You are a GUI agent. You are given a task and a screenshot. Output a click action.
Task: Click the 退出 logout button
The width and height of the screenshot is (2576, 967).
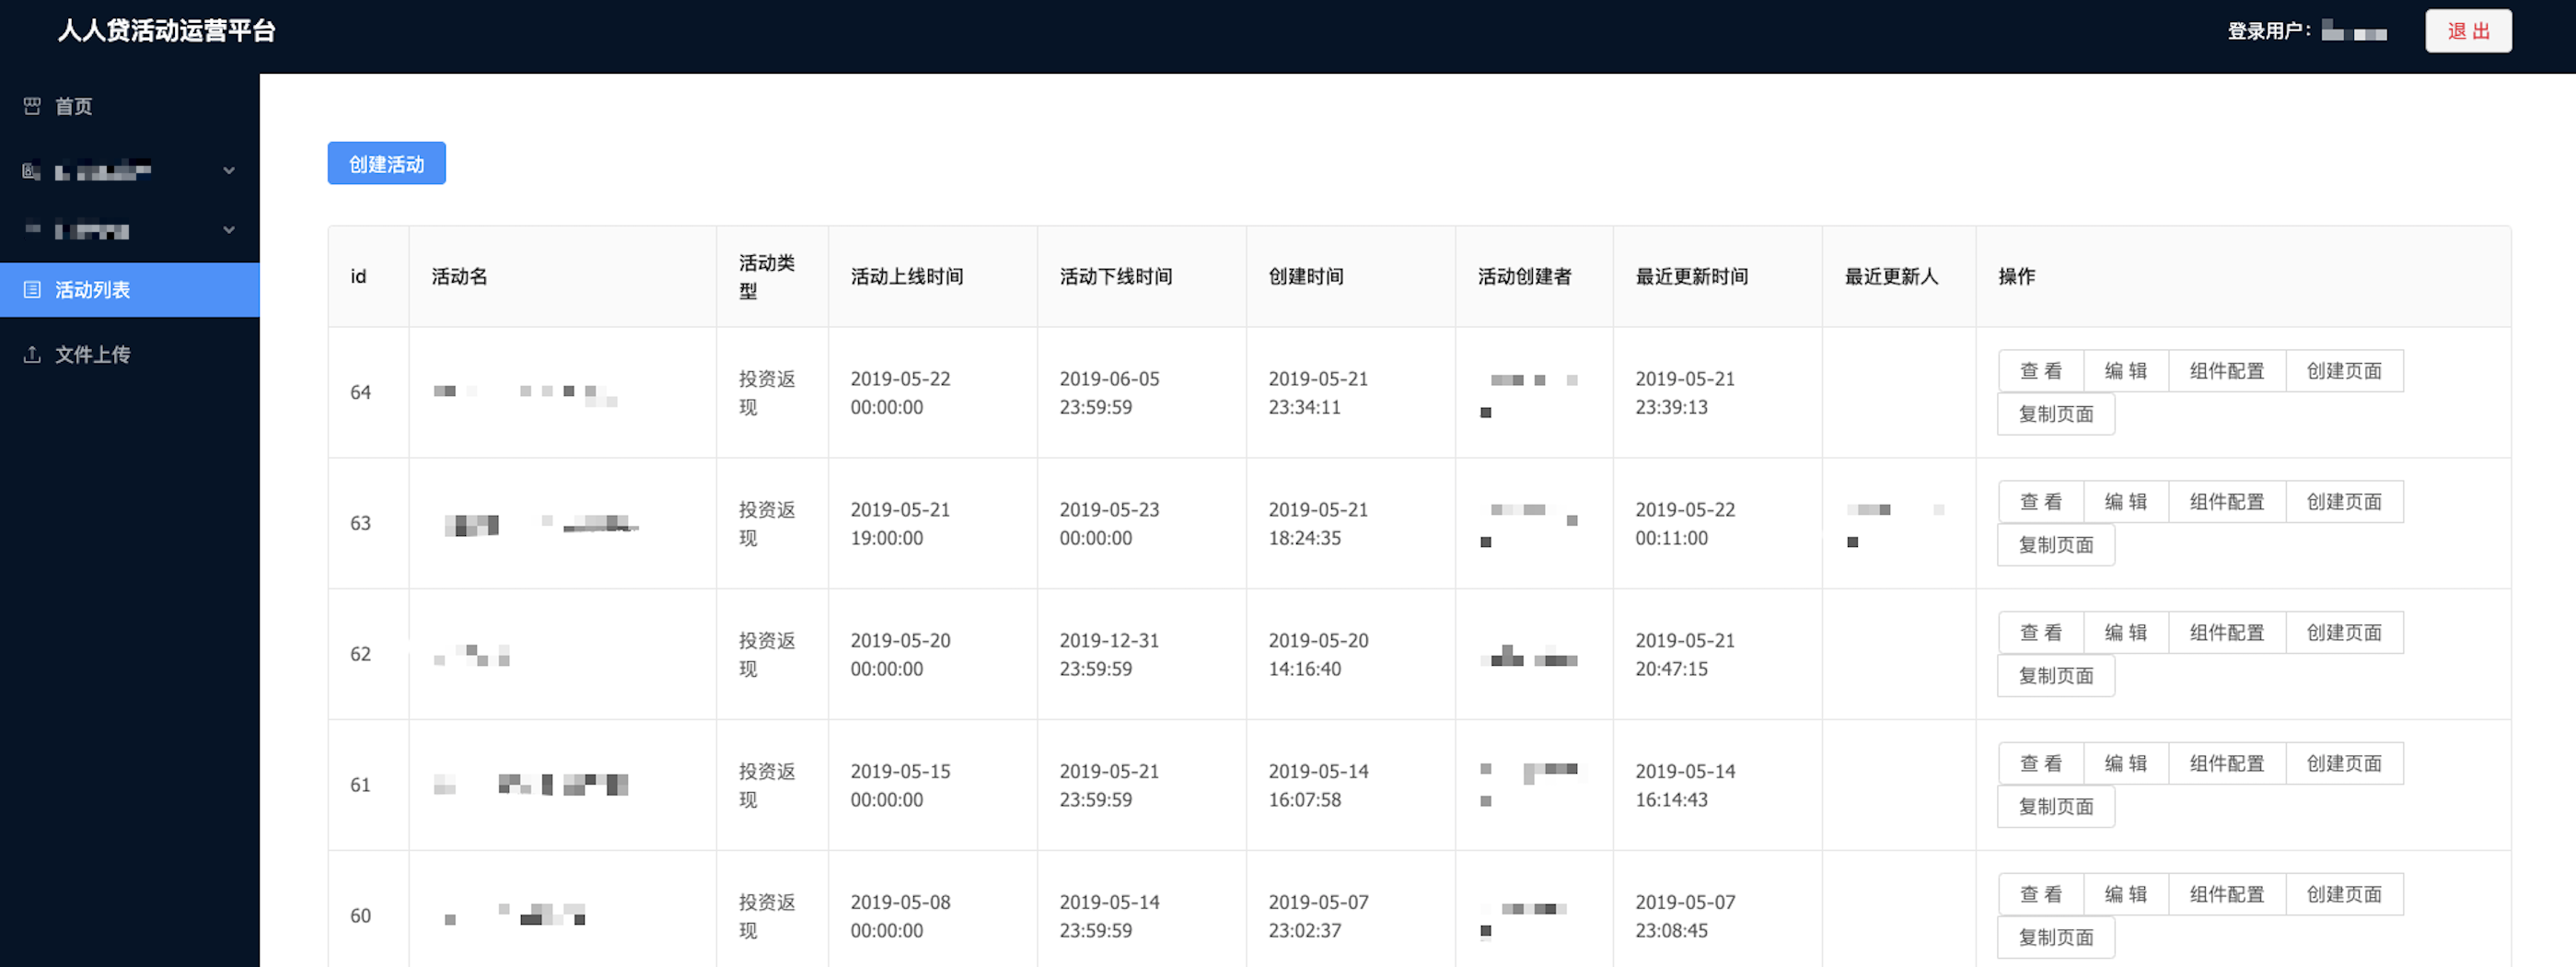[2468, 31]
